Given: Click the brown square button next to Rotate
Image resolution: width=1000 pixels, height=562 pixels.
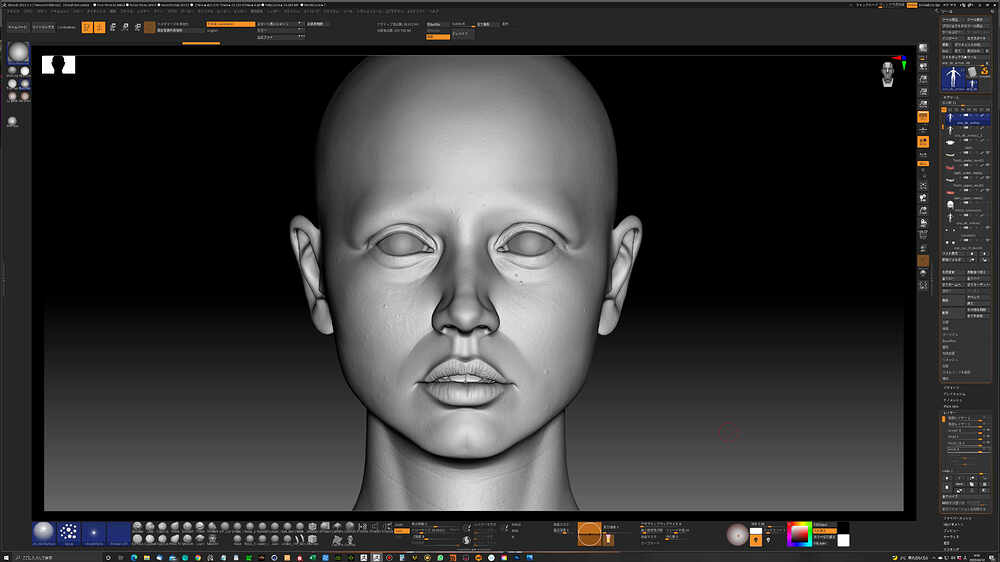Looking at the screenshot, I should click(x=150, y=27).
